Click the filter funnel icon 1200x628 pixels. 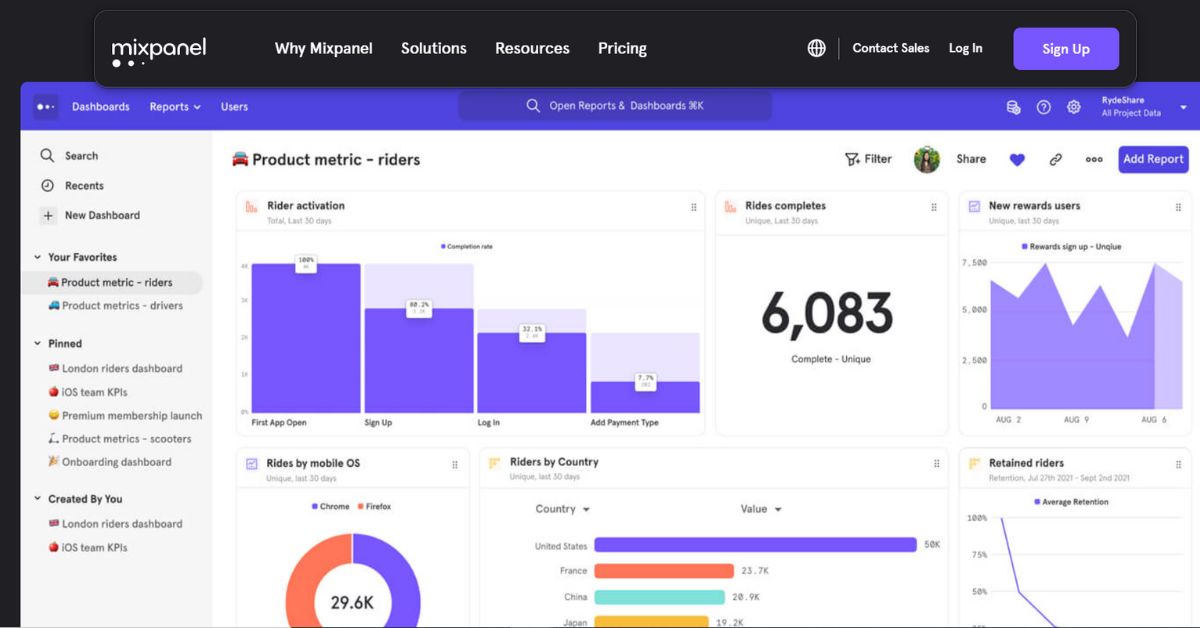coord(852,159)
